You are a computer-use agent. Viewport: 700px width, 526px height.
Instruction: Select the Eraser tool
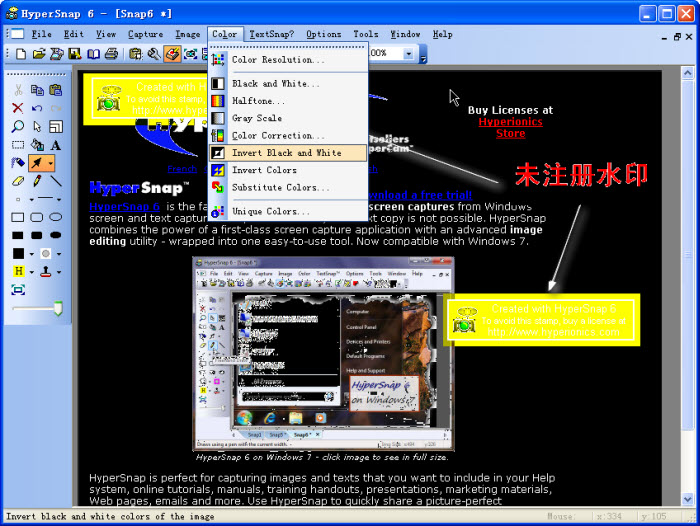click(18, 181)
